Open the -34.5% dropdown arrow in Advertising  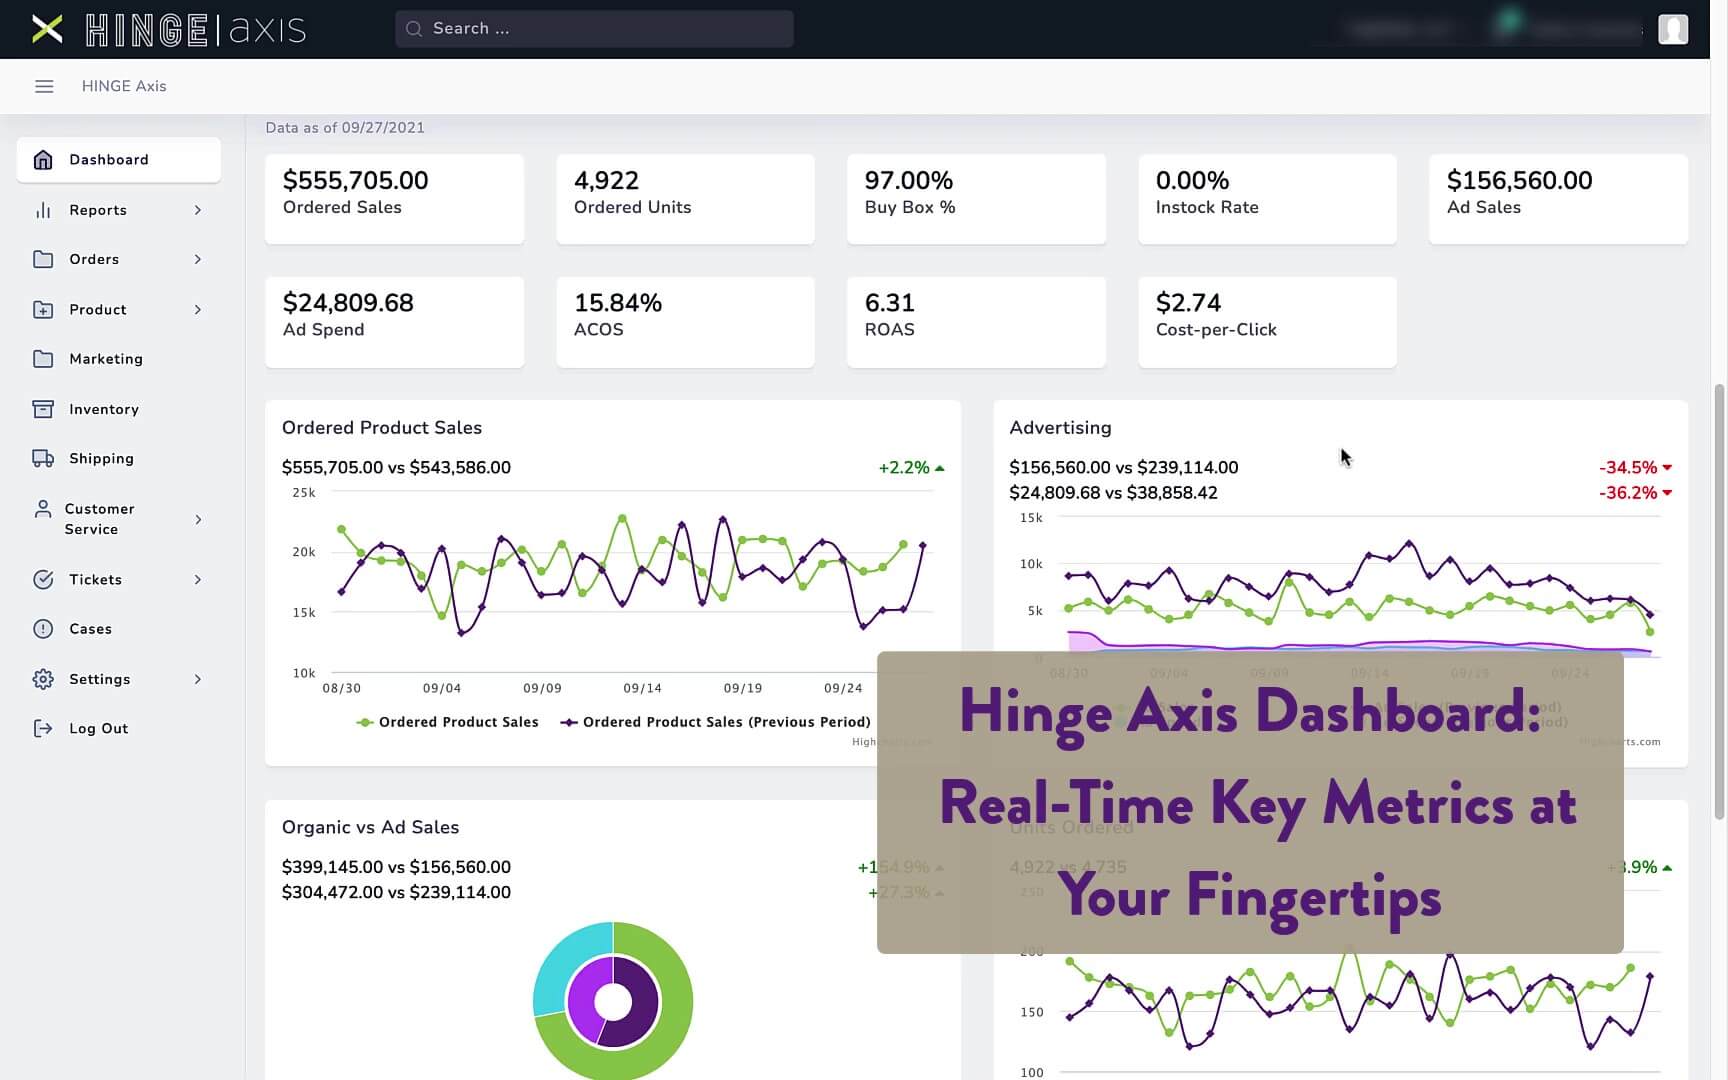click(x=1667, y=467)
